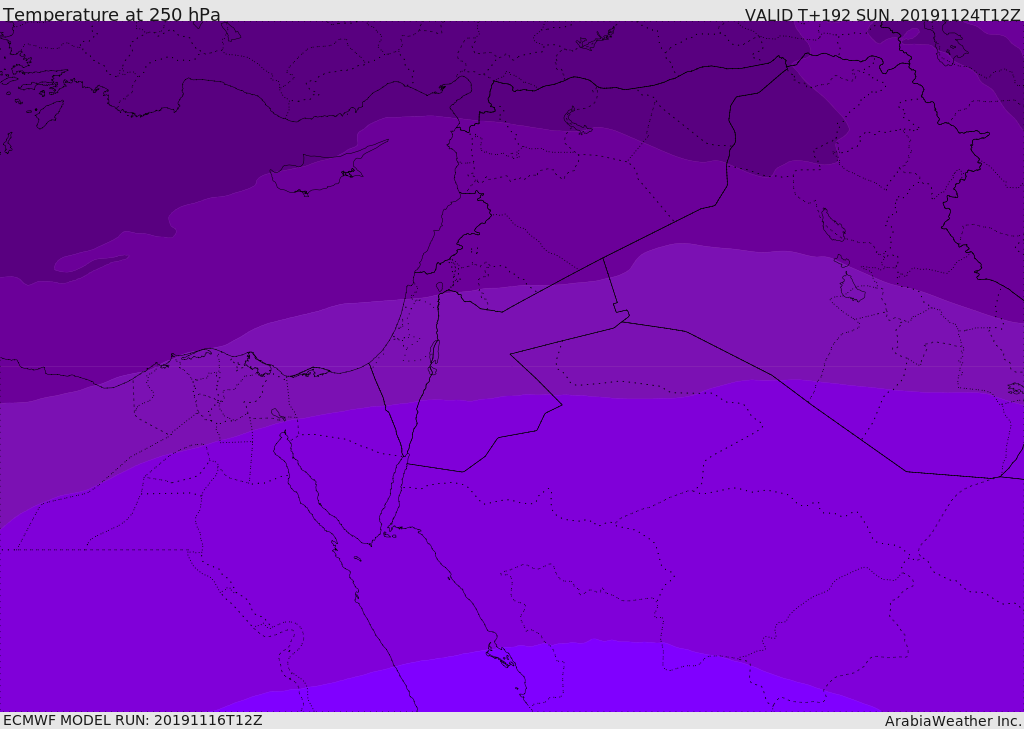Click the 'Temperature at 250 hPa' title text
The height and width of the screenshot is (729, 1024).
click(112, 14)
